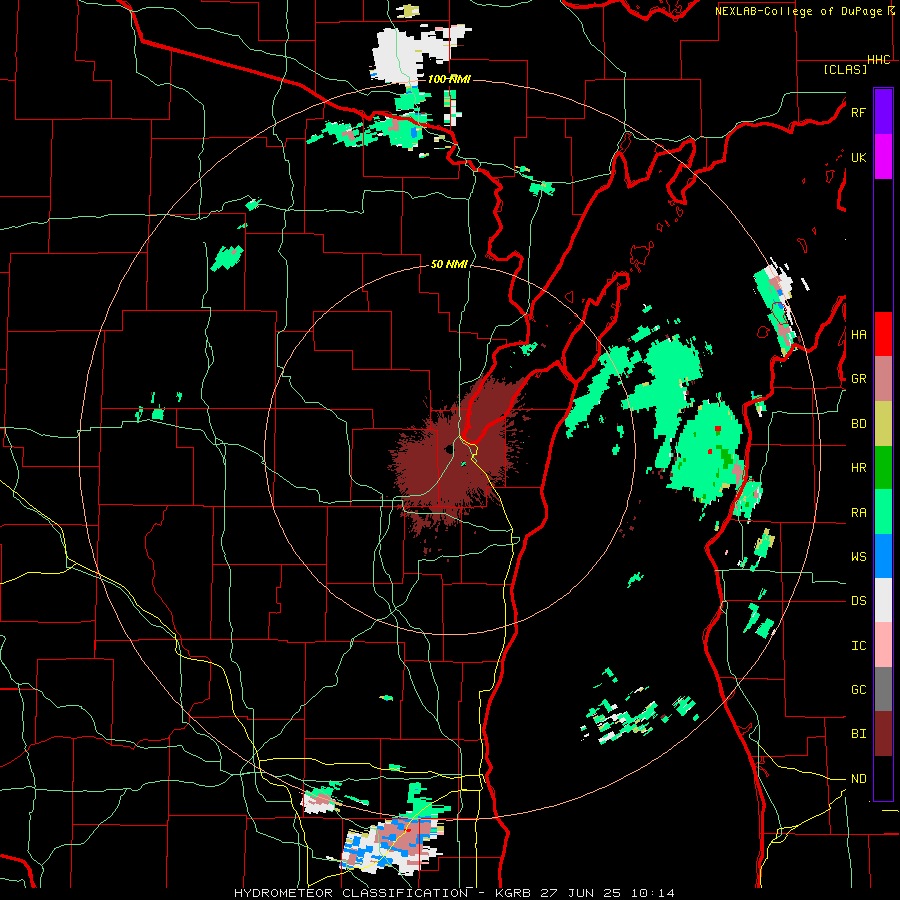Click the GC legend label
Viewport: 900px width, 900px height.
858,690
